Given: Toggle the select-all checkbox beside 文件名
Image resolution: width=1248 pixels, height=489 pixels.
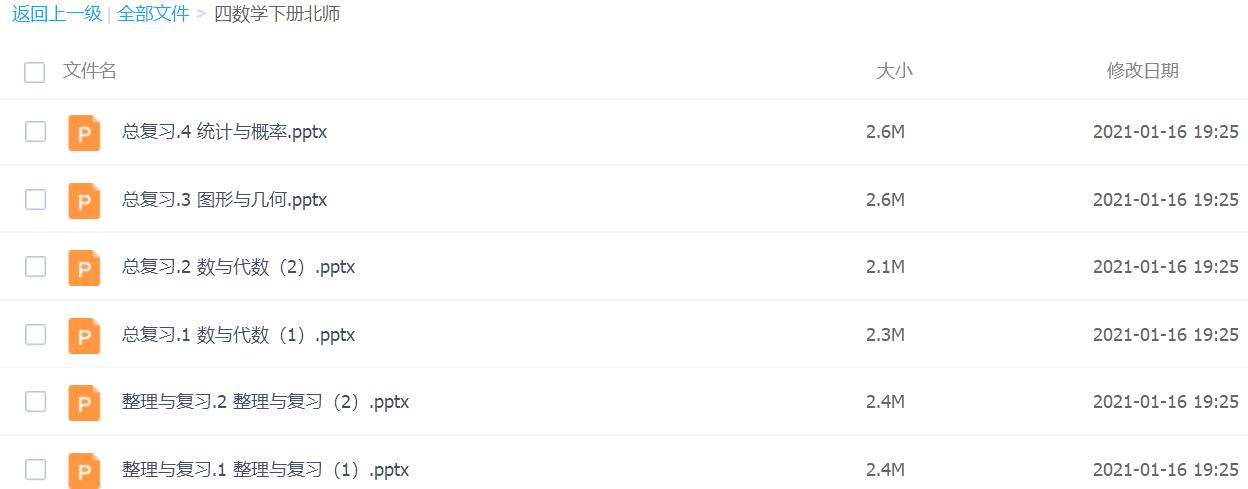Looking at the screenshot, I should (35, 72).
